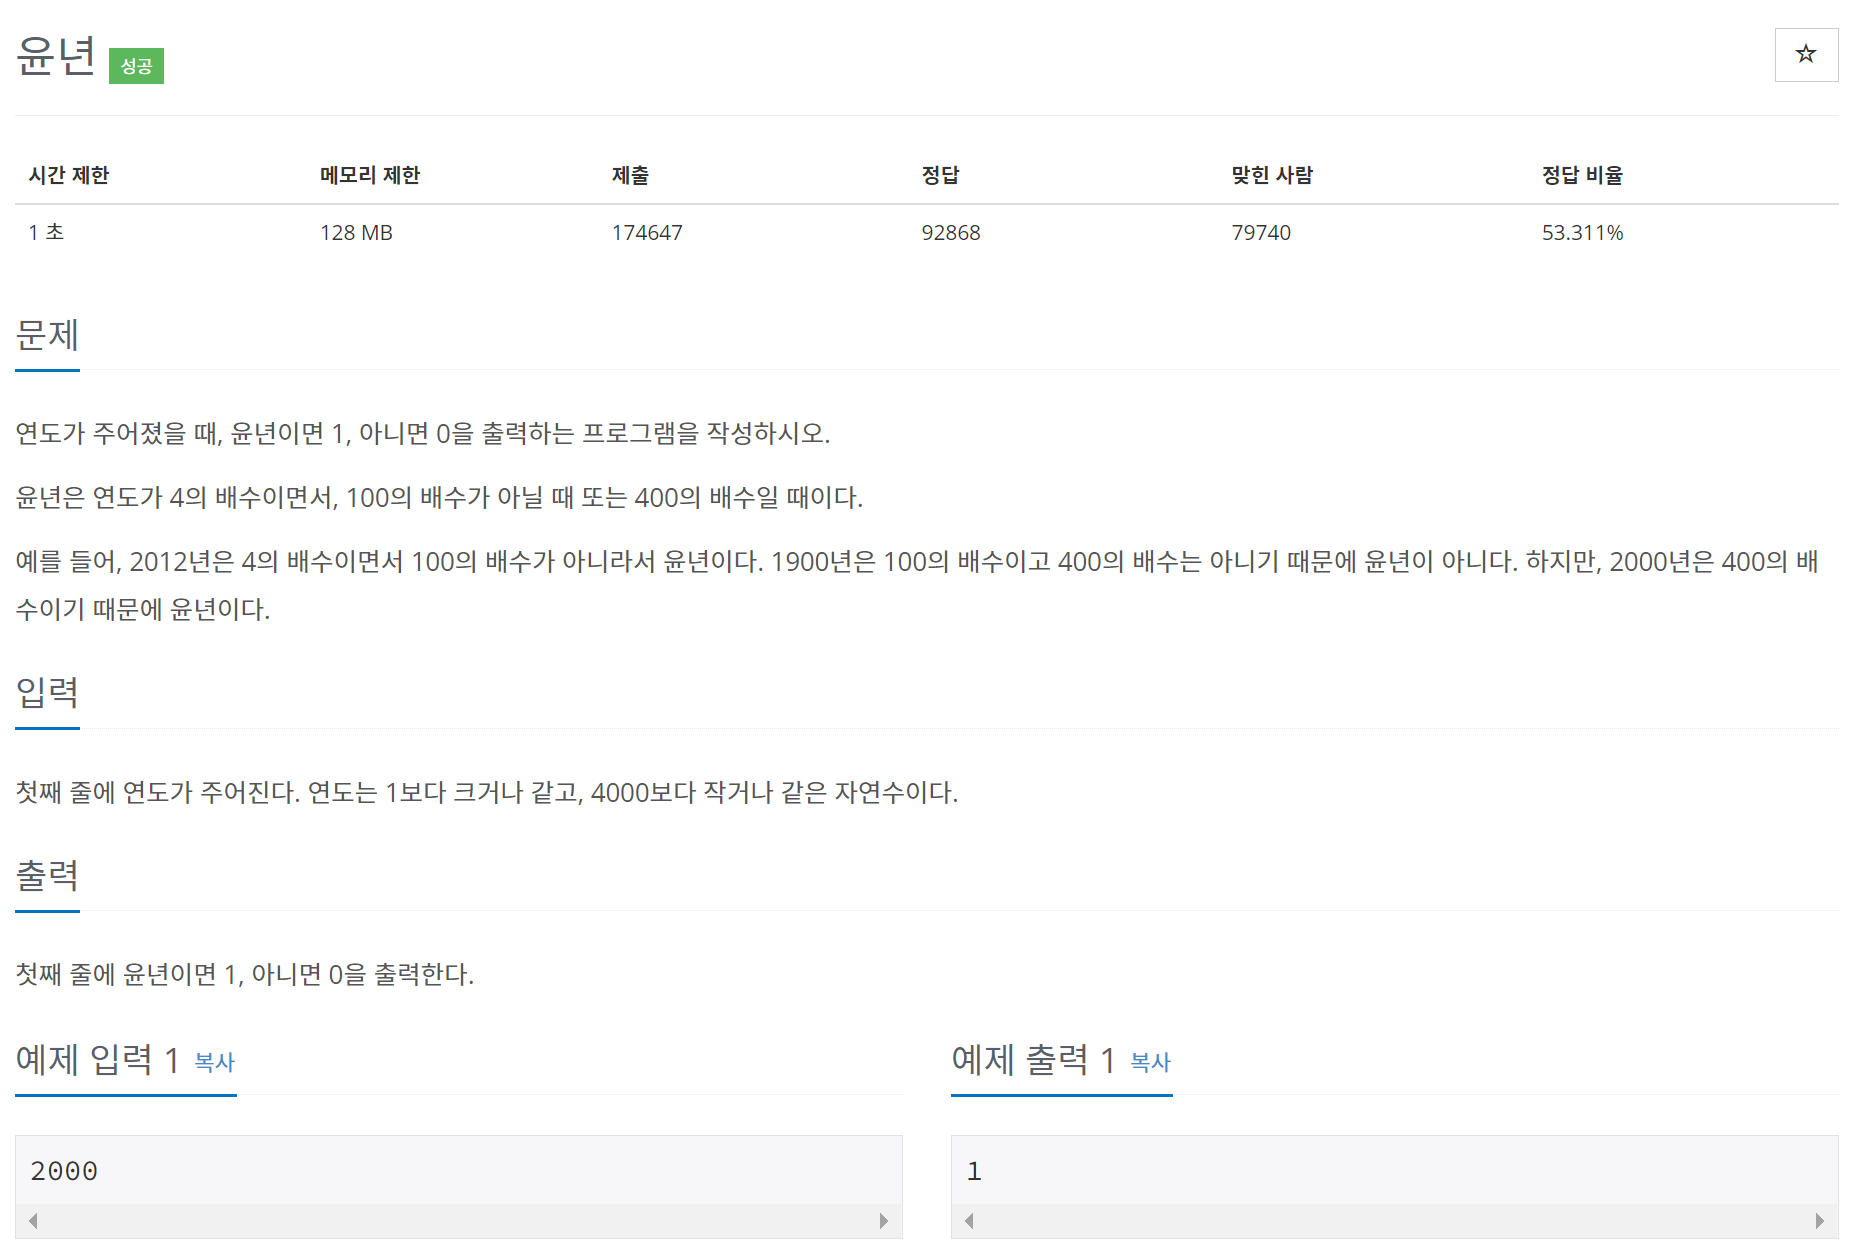Click left scroll arrow of example input box
The image size is (1855, 1260).
click(x=33, y=1221)
